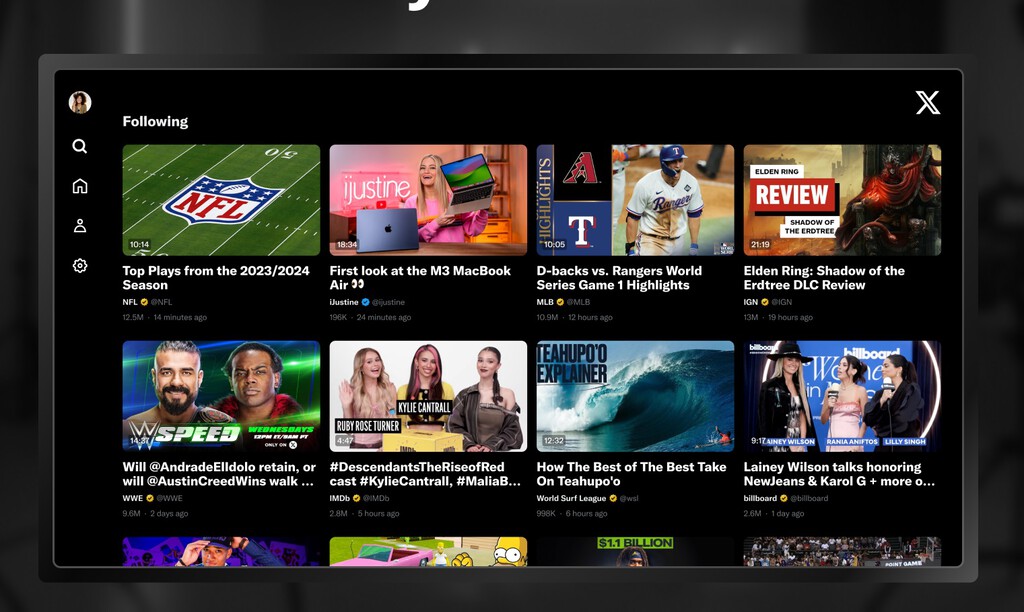Click the verified badge next to NFL
This screenshot has width=1024, height=612.
[144, 302]
